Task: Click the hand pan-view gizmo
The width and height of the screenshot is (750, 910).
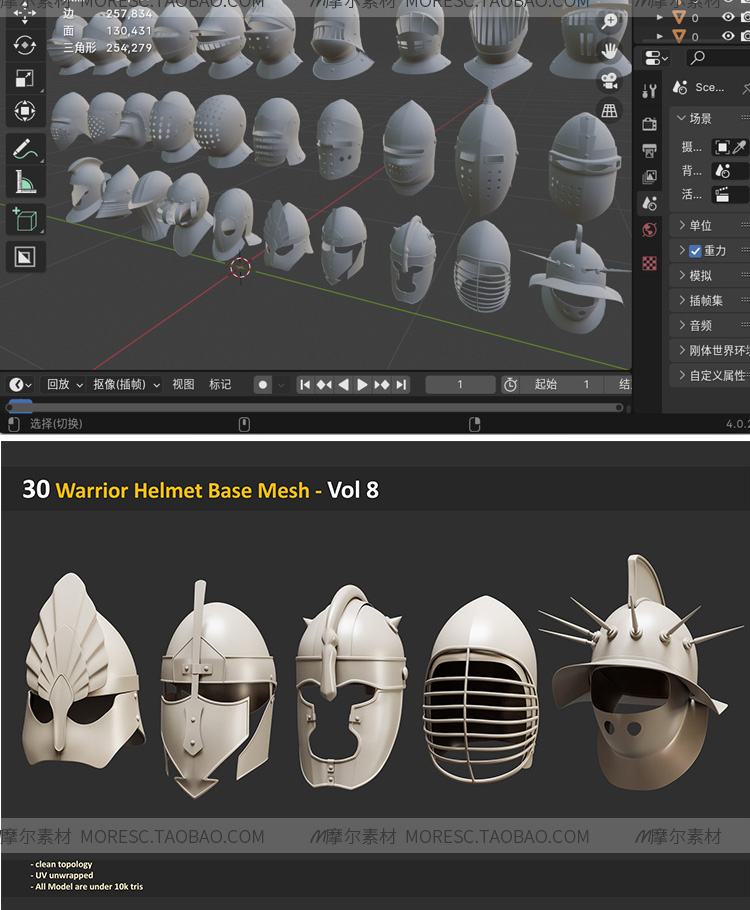Action: pos(609,51)
